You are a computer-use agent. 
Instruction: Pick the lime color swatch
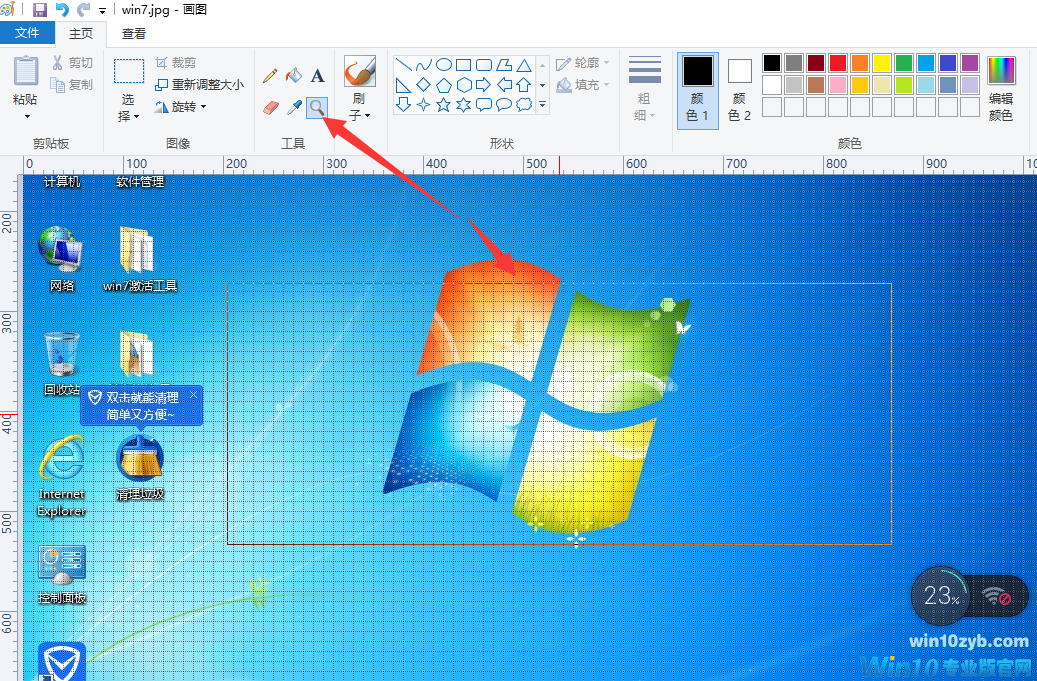click(903, 85)
